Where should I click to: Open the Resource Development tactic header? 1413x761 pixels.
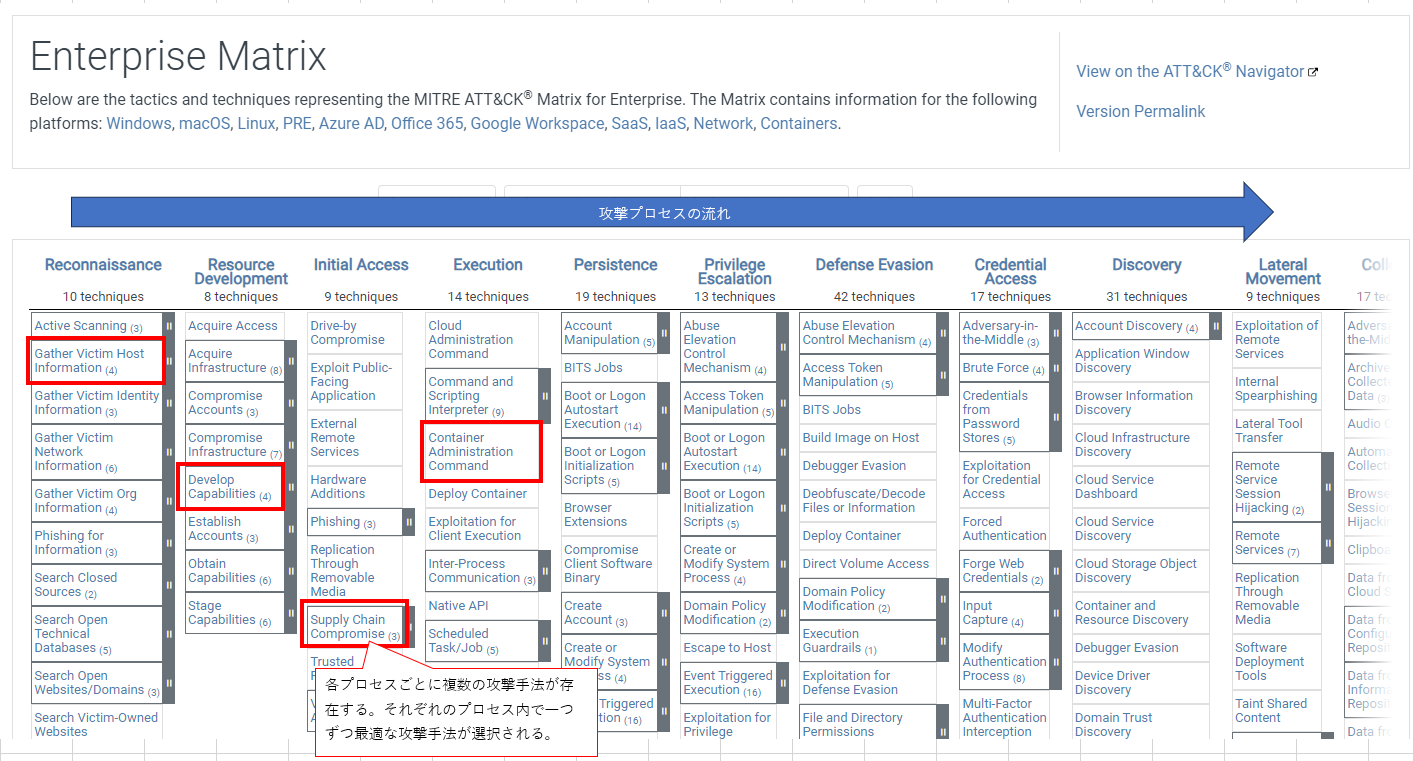[241, 272]
